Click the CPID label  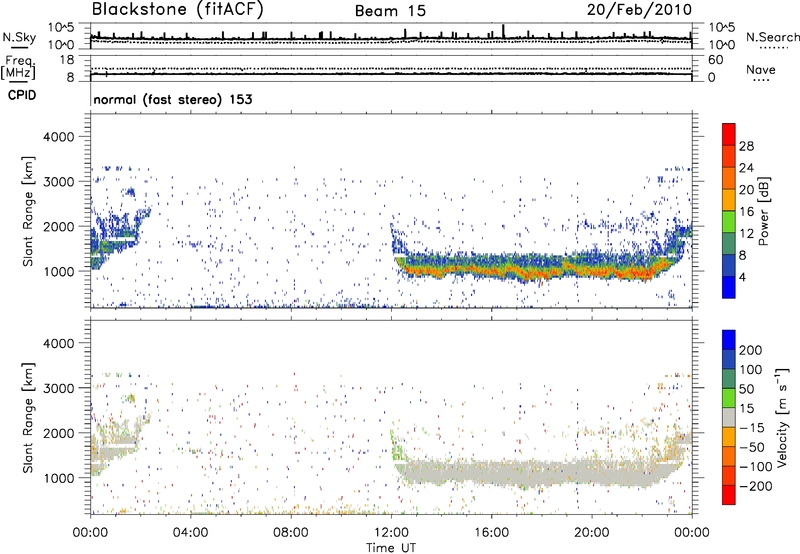point(22,95)
